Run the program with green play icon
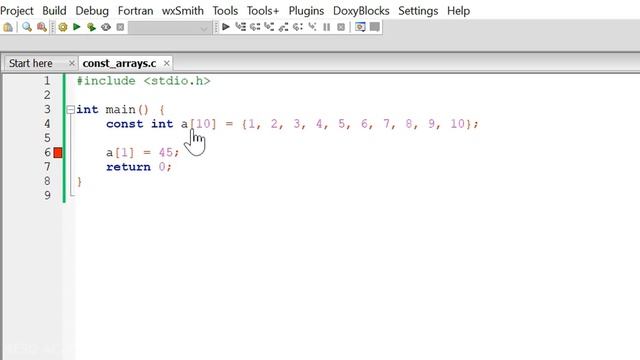 tap(76, 27)
